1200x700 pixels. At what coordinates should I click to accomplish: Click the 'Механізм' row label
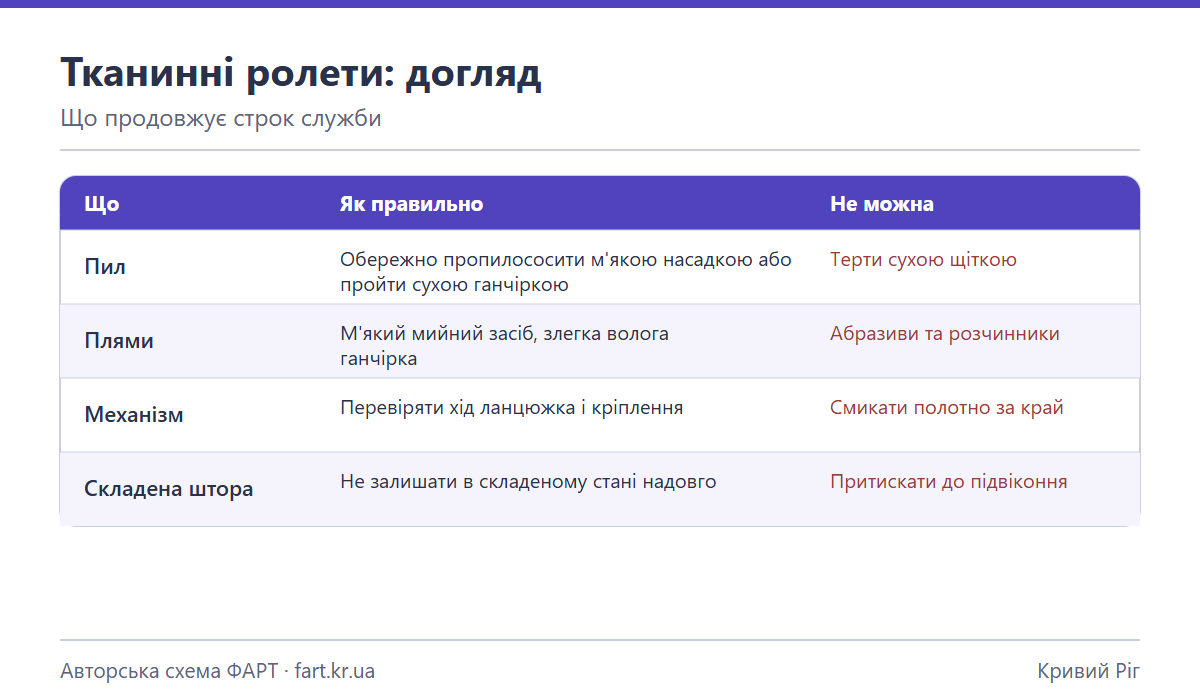pyautogui.click(x=134, y=415)
